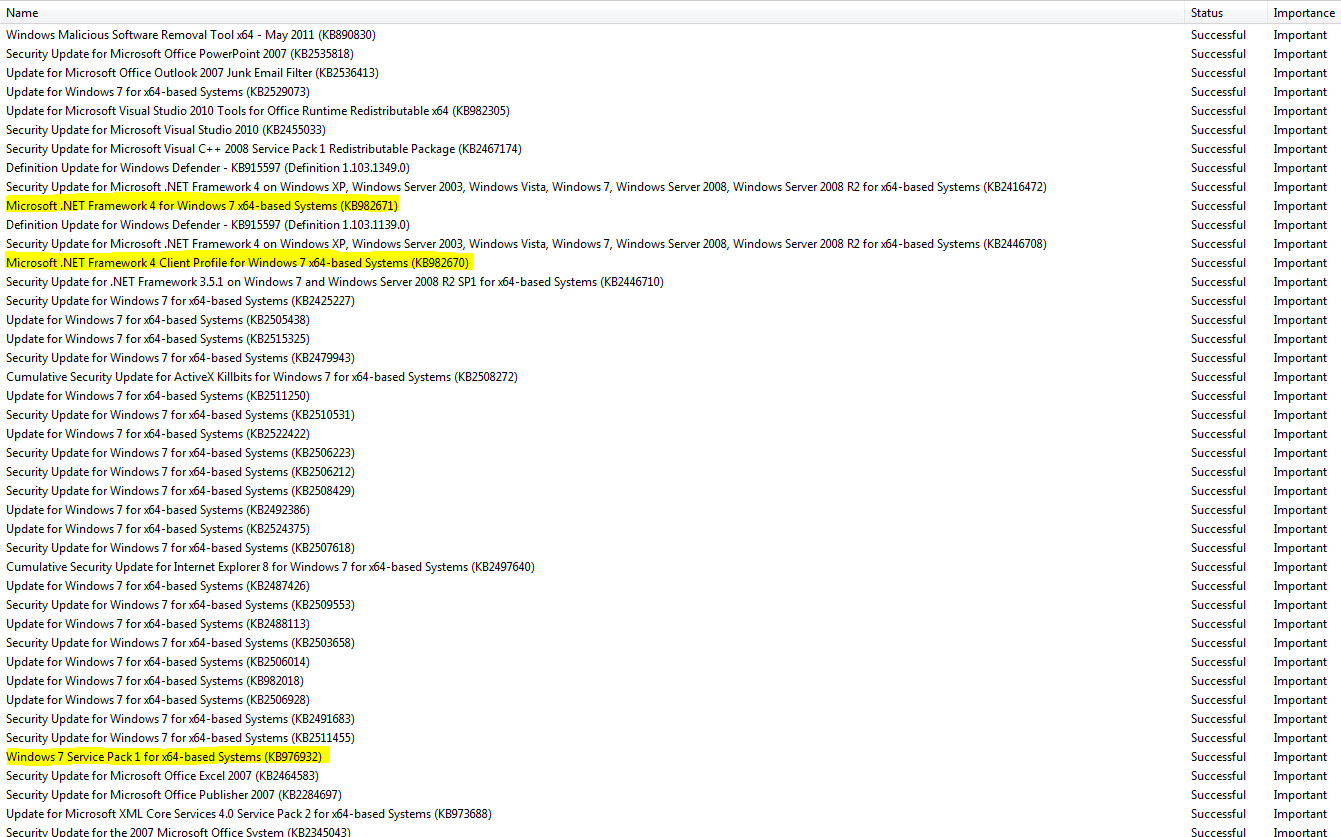Sort the list by the Name column header
Screen dimensions: 1341x837
pos(22,13)
